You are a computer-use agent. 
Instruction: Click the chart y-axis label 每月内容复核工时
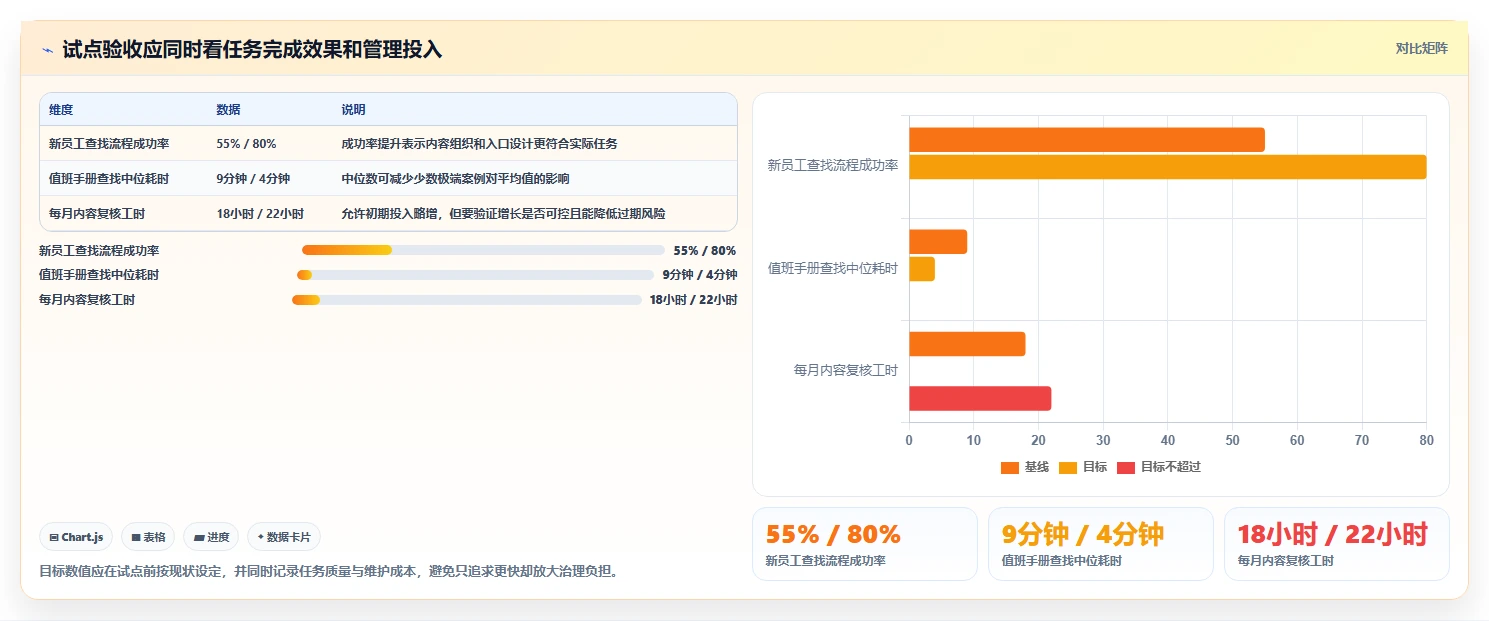click(x=845, y=370)
